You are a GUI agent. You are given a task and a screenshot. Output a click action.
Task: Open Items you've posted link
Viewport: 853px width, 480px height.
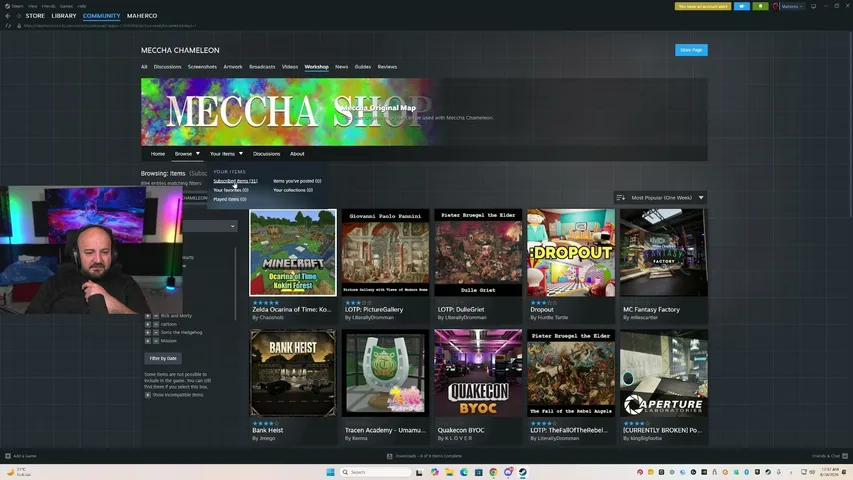pos(297,181)
